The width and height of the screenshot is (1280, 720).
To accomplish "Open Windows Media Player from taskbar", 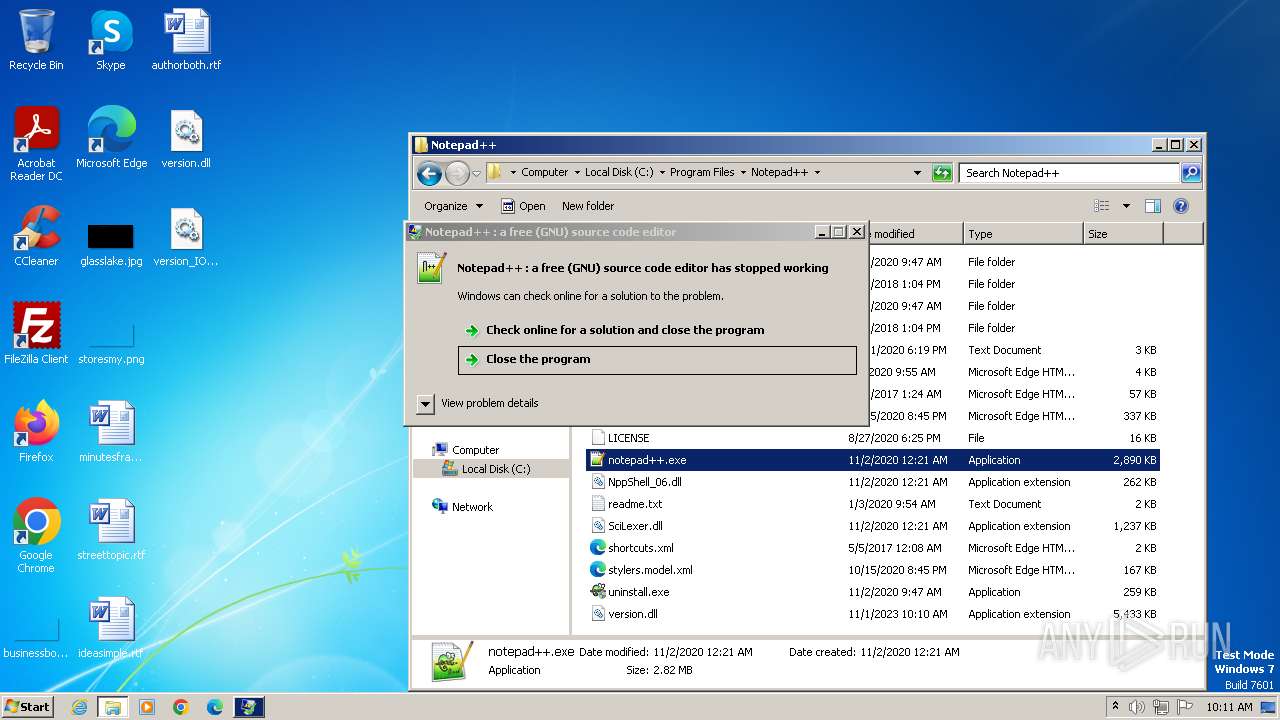I will [x=147, y=707].
